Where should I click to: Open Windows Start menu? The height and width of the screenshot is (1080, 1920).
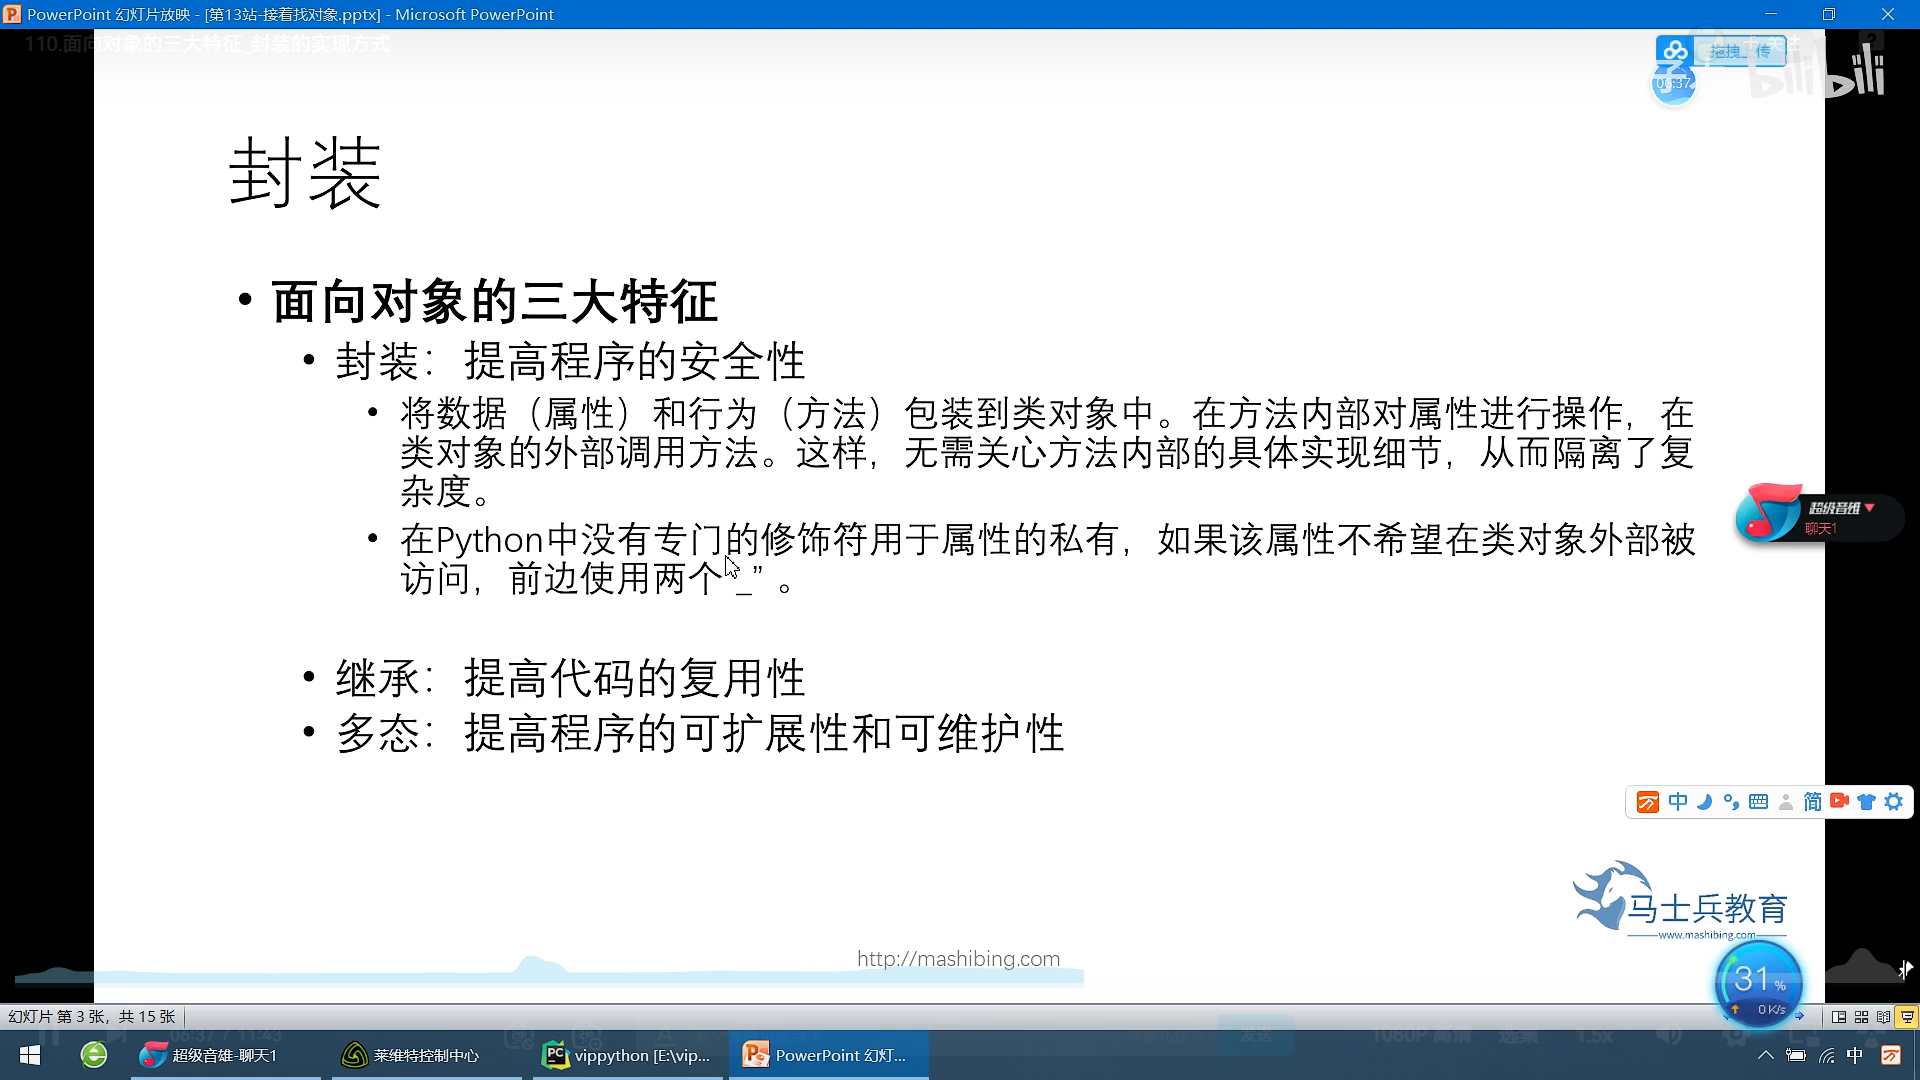[x=30, y=1055]
